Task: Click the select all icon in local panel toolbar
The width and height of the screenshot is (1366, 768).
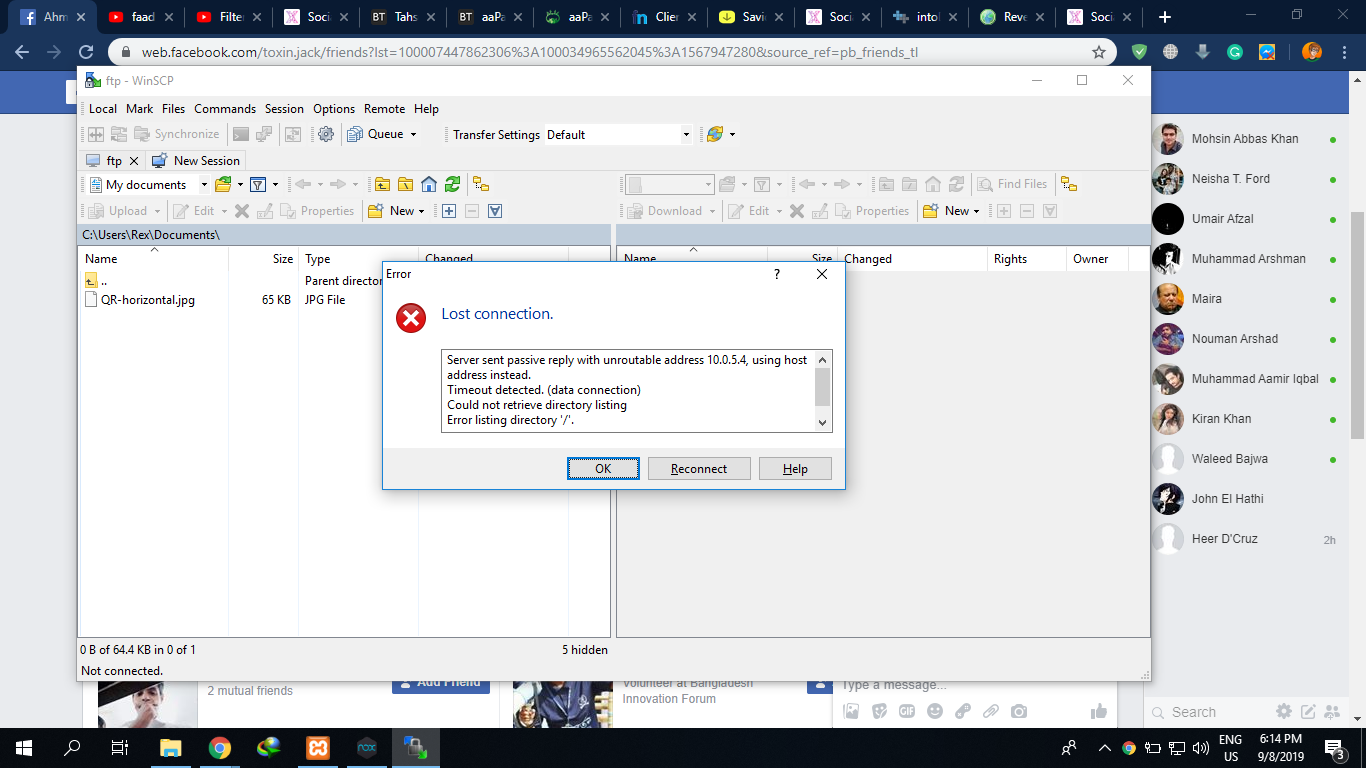Action: (495, 211)
